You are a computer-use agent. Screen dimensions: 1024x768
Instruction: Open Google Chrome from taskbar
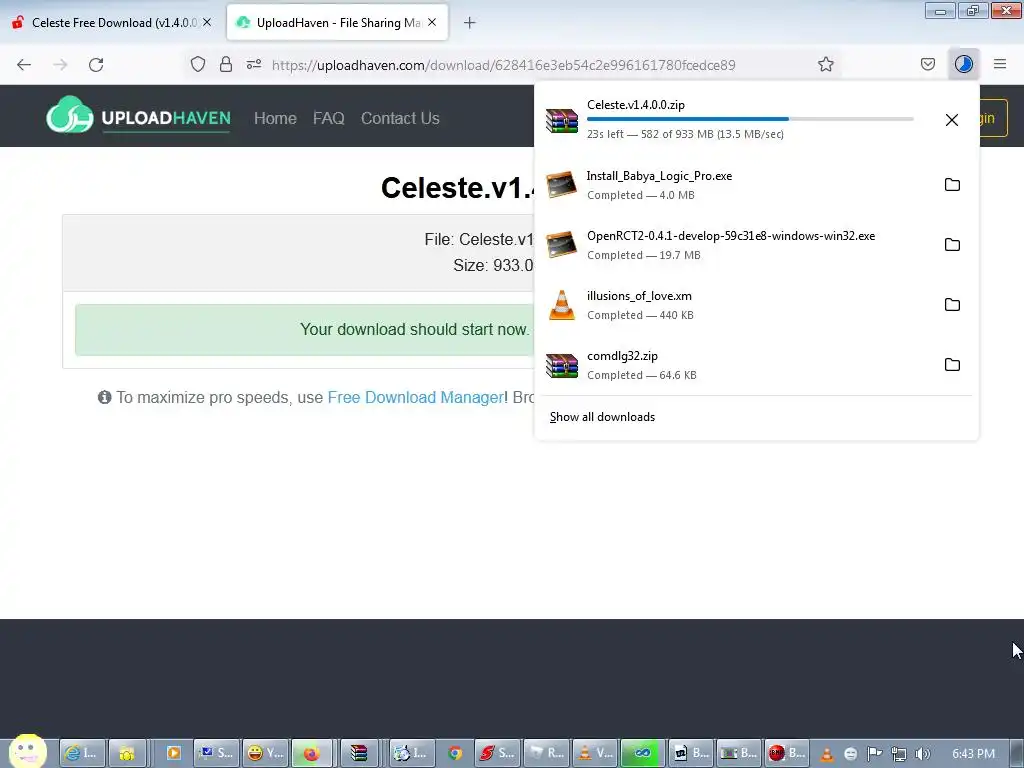455,753
